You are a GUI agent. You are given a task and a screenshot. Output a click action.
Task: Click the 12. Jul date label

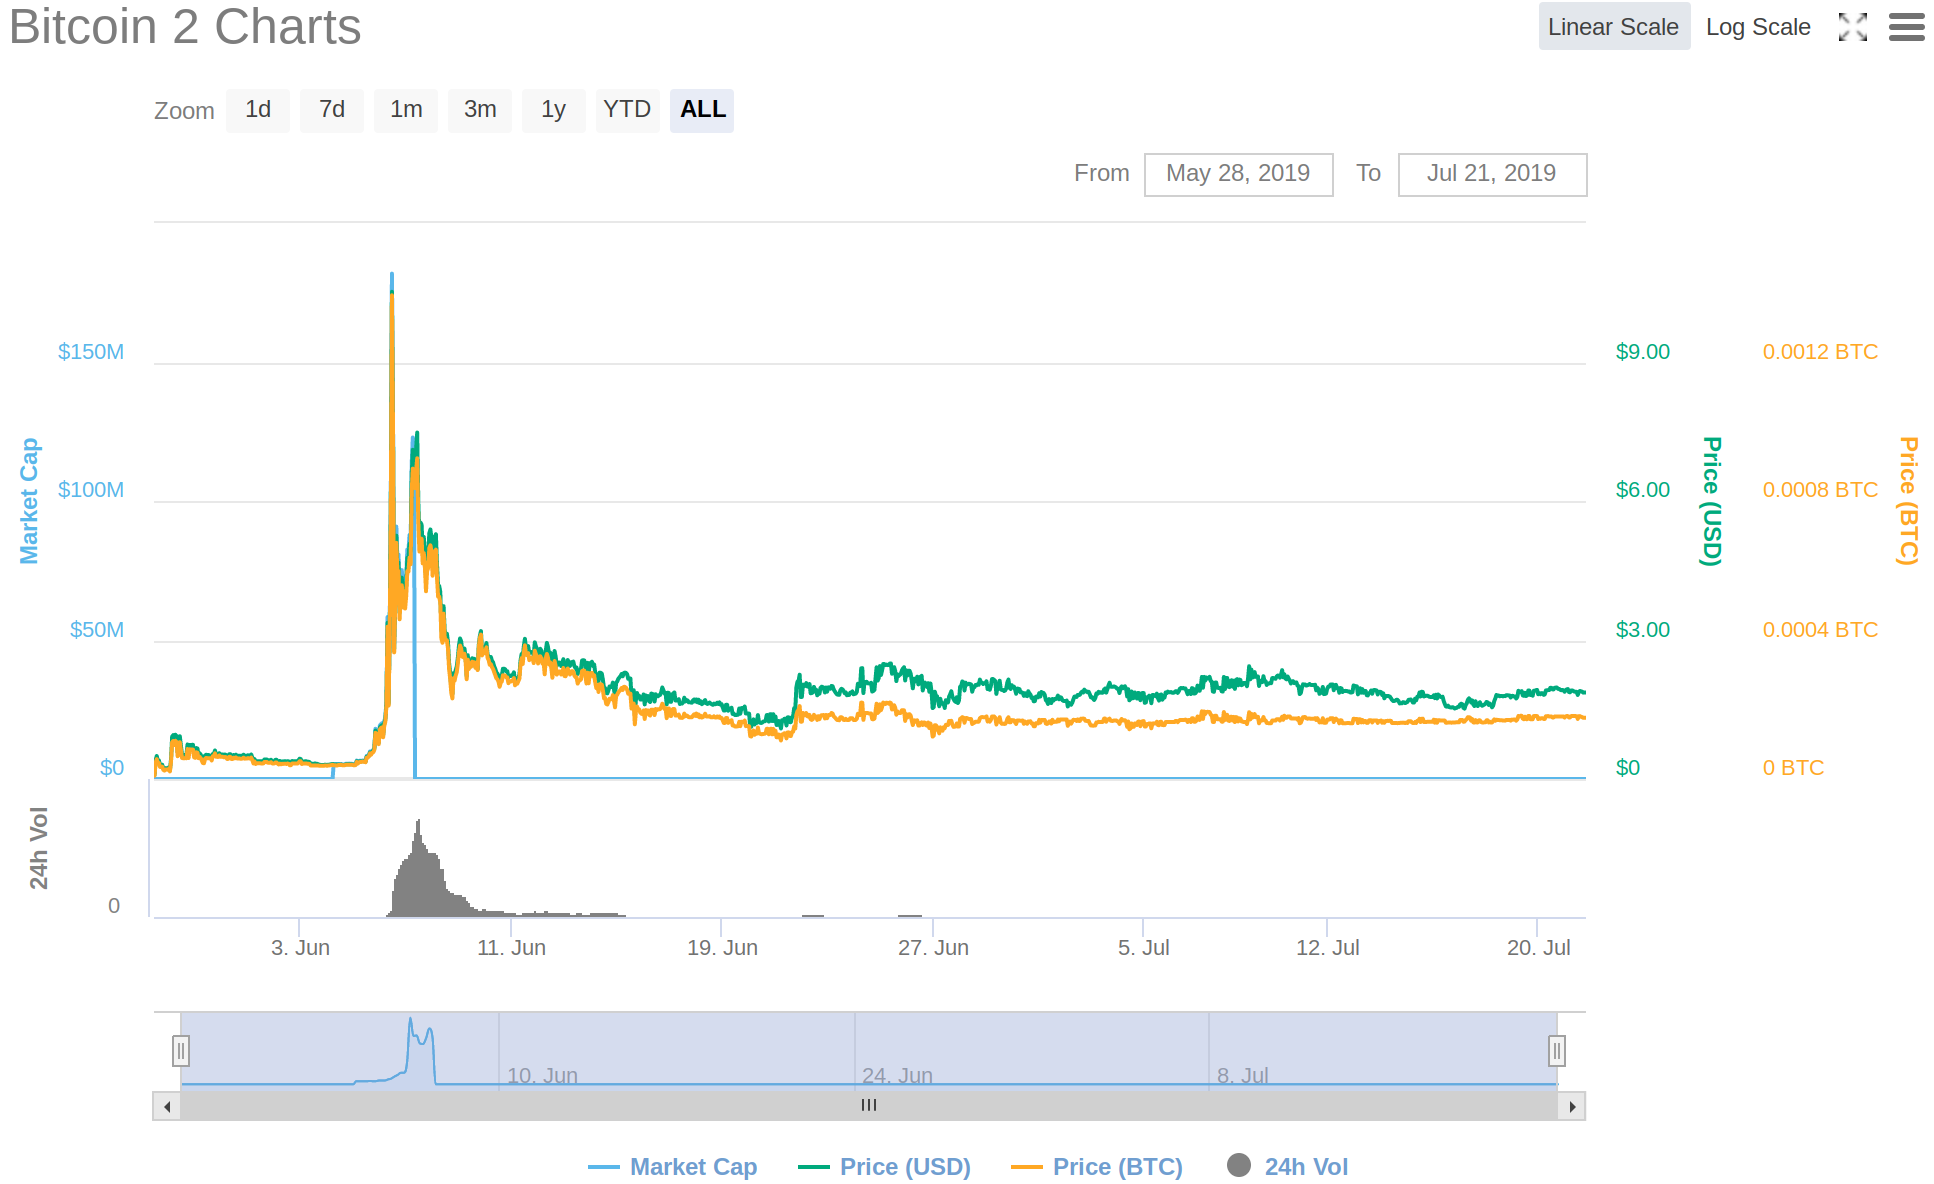[1327, 948]
